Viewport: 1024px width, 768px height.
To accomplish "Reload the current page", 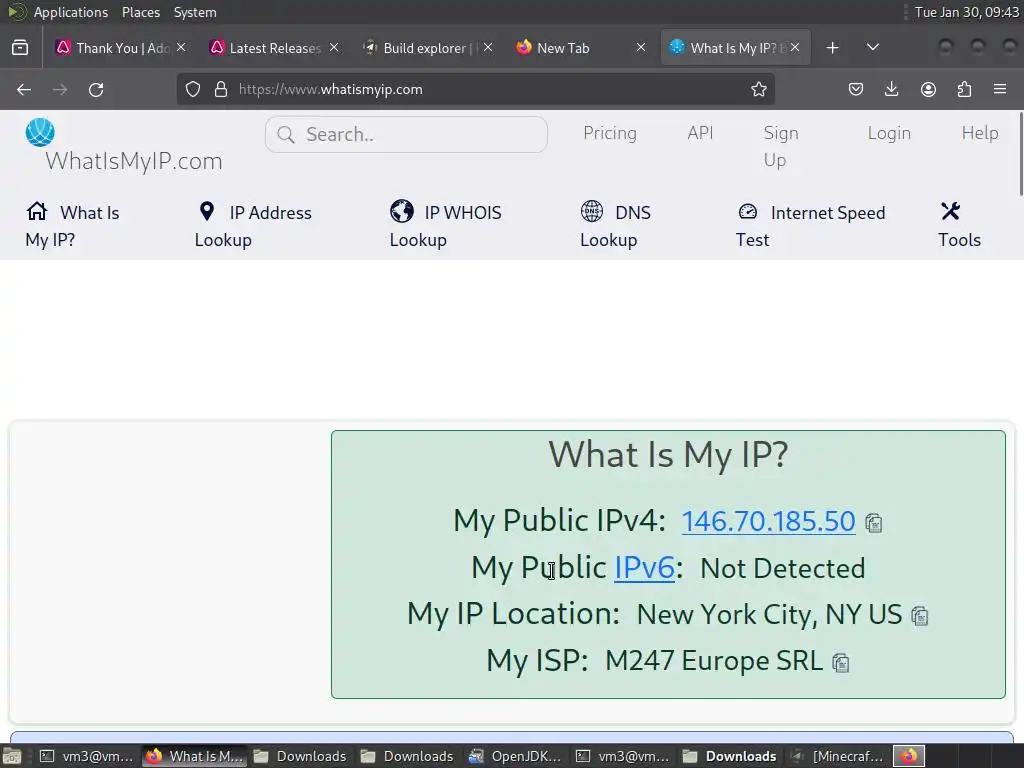I will coord(96,89).
